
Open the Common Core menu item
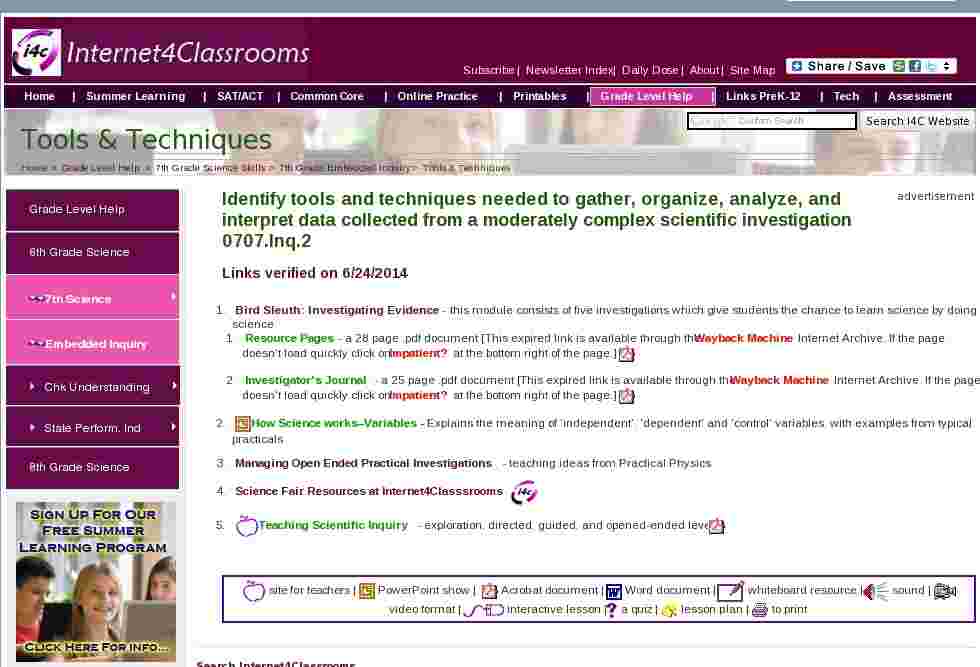tap(327, 96)
